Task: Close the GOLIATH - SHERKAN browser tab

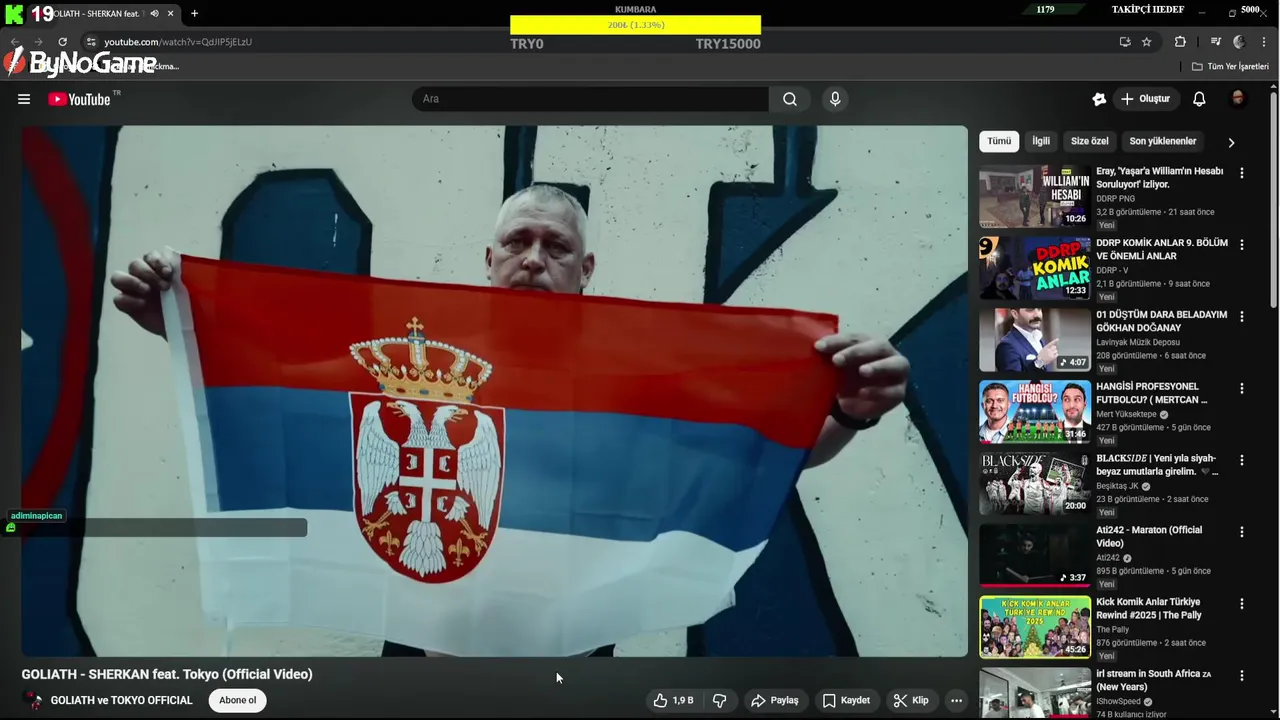Action: (x=170, y=14)
